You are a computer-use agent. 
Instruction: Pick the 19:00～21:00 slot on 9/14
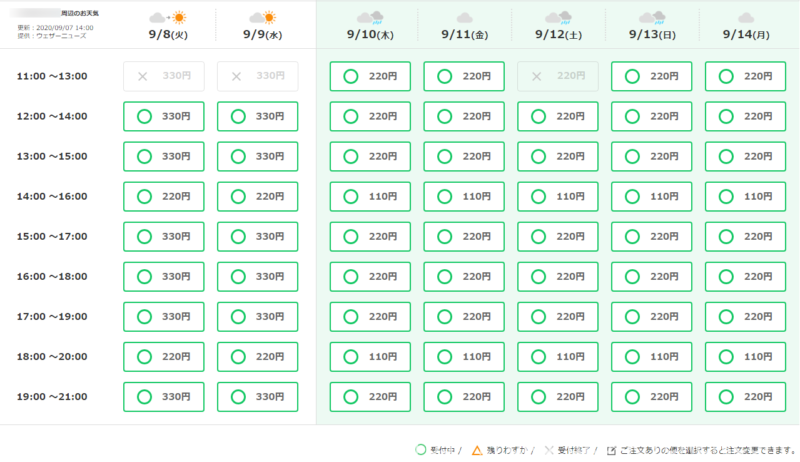(x=746, y=396)
